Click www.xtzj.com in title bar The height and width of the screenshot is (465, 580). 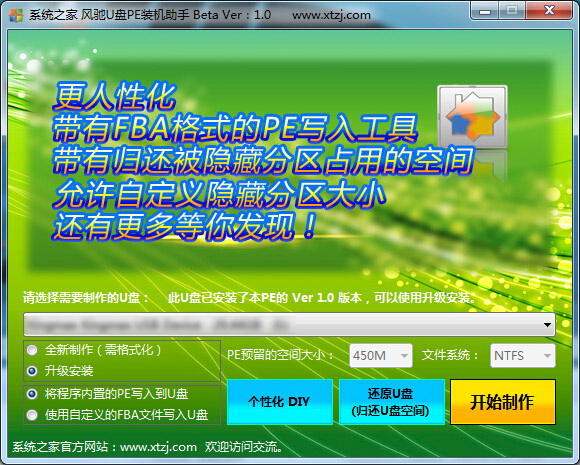coord(331,15)
